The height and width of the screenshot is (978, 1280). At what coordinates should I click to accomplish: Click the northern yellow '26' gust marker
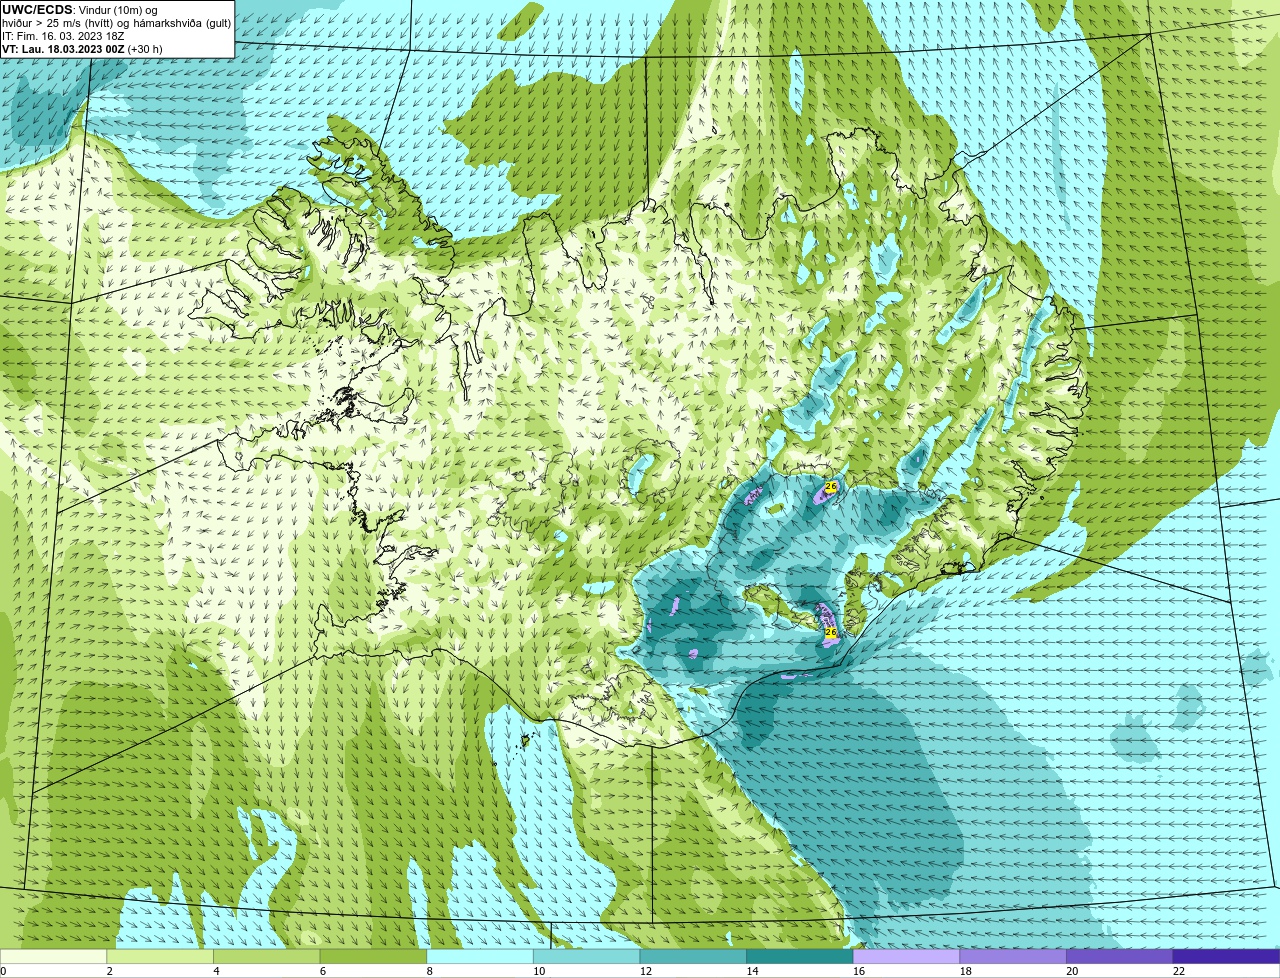pos(831,486)
